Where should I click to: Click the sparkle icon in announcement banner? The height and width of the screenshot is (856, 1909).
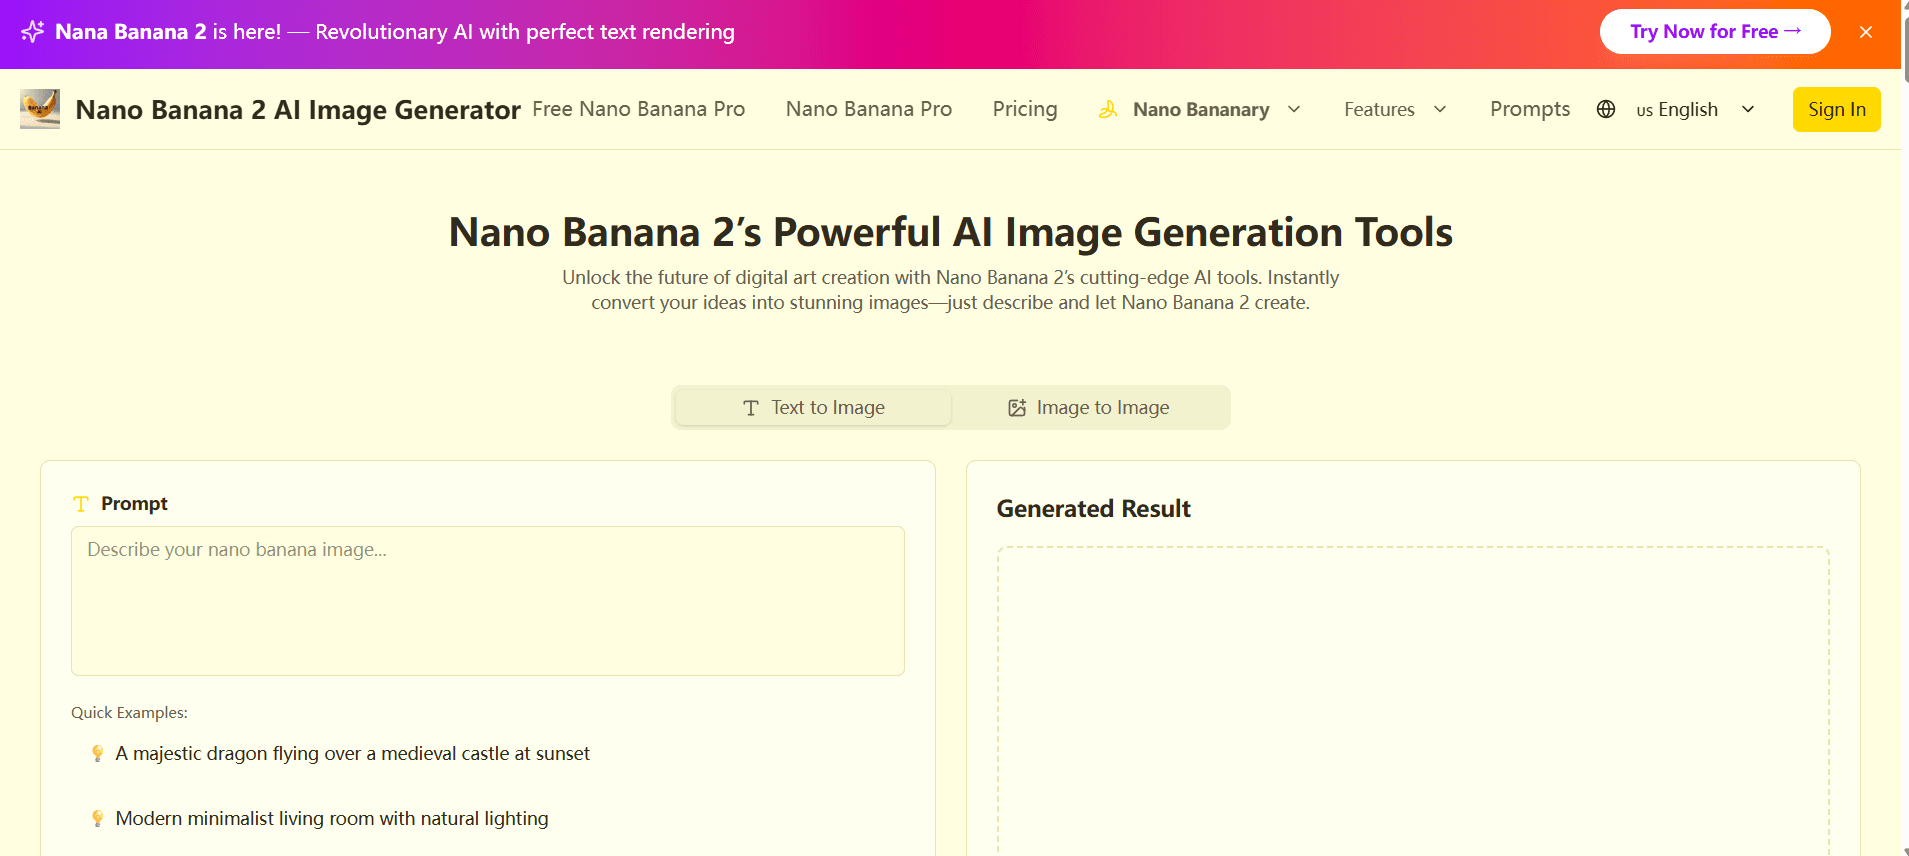coord(32,32)
